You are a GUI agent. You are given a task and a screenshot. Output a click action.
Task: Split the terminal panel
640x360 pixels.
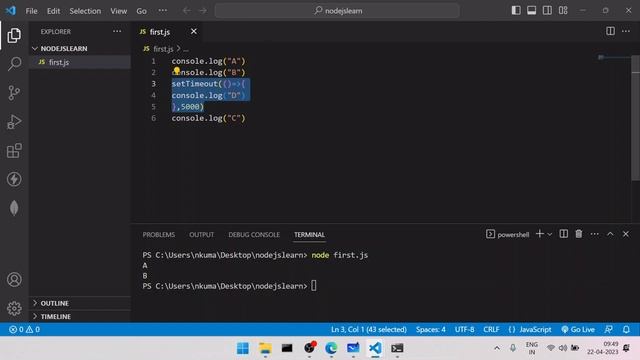click(564, 234)
